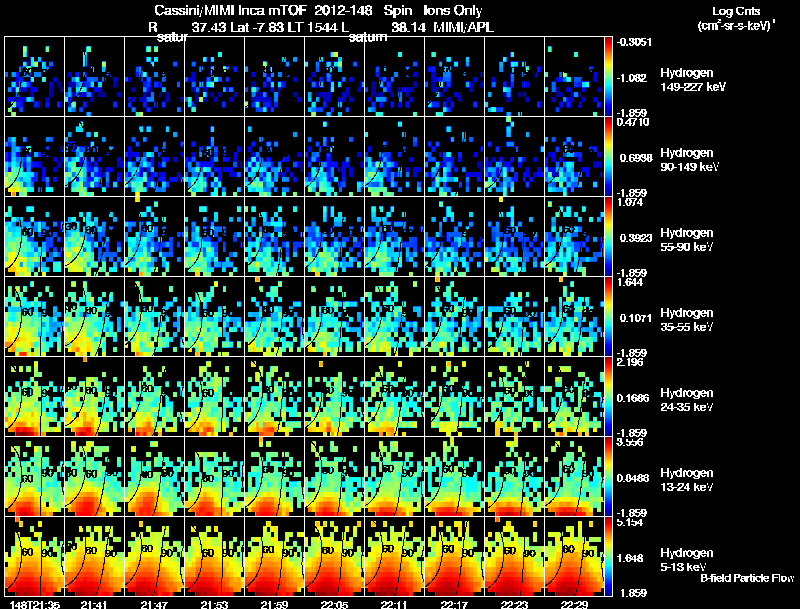The width and height of the screenshot is (800, 609).
Task: Click the "22:17" time axis label
Action: 454,604
